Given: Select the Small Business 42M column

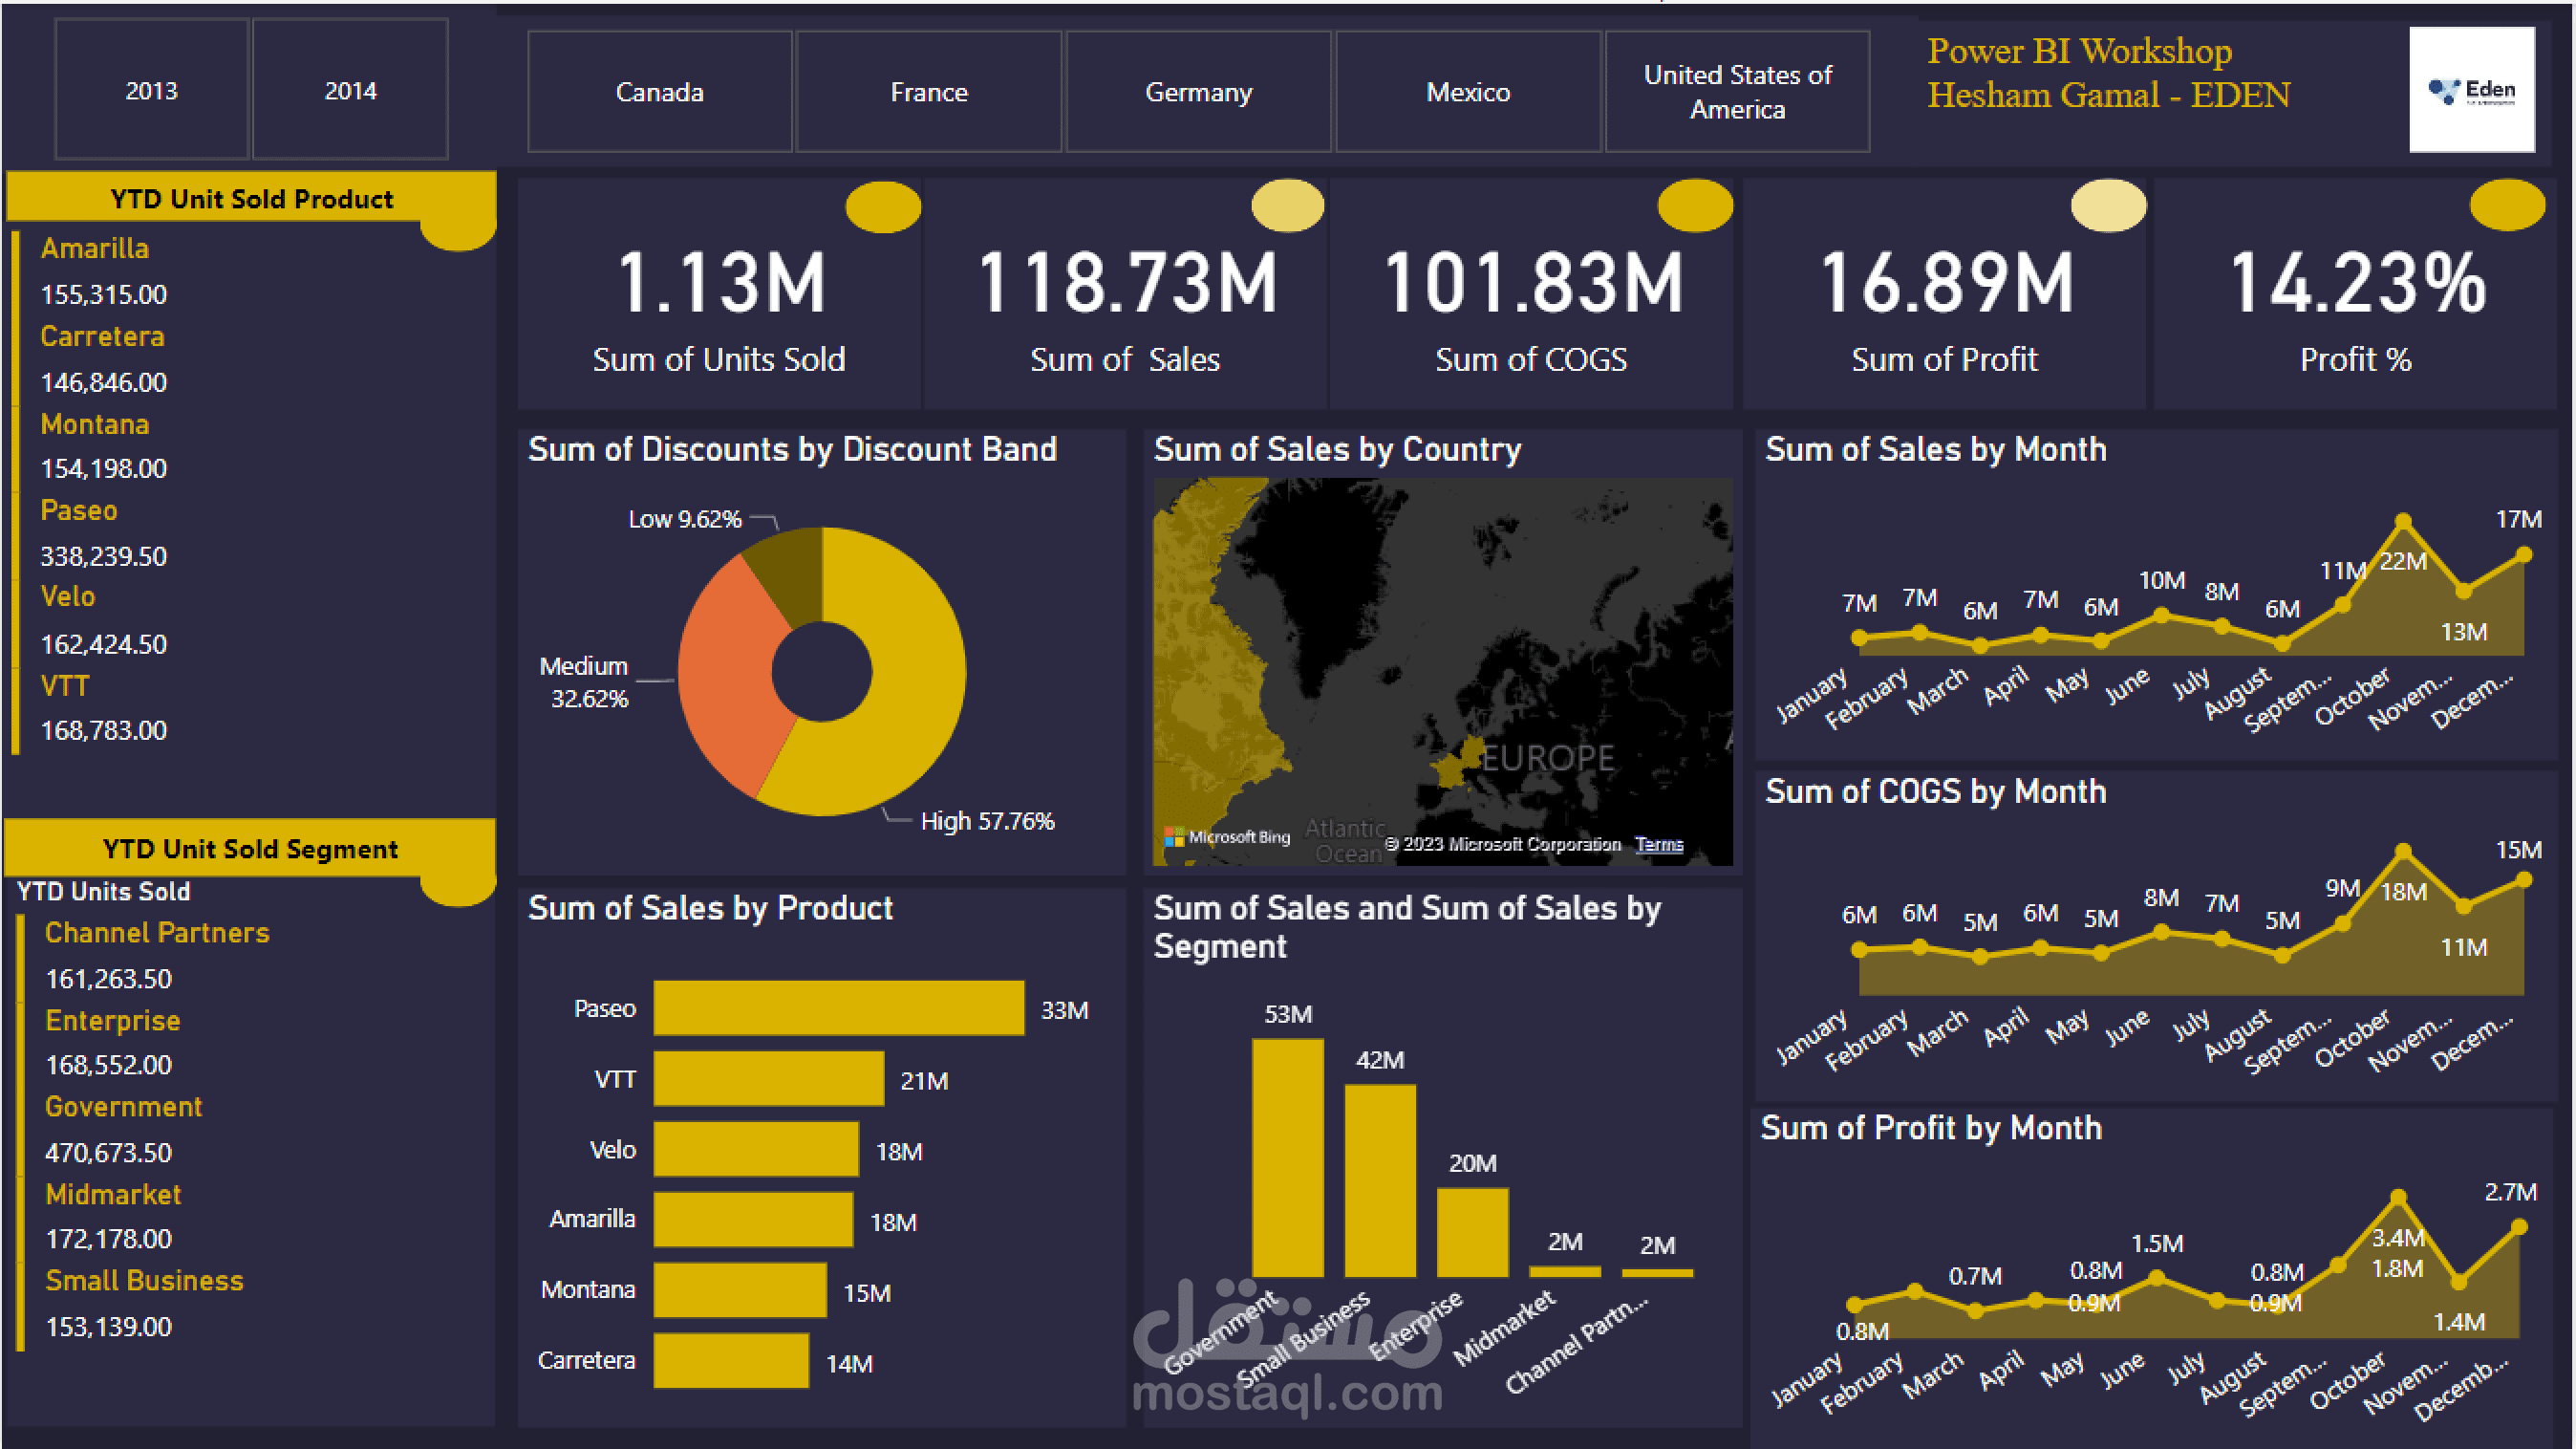Looking at the screenshot, I should [1380, 1181].
